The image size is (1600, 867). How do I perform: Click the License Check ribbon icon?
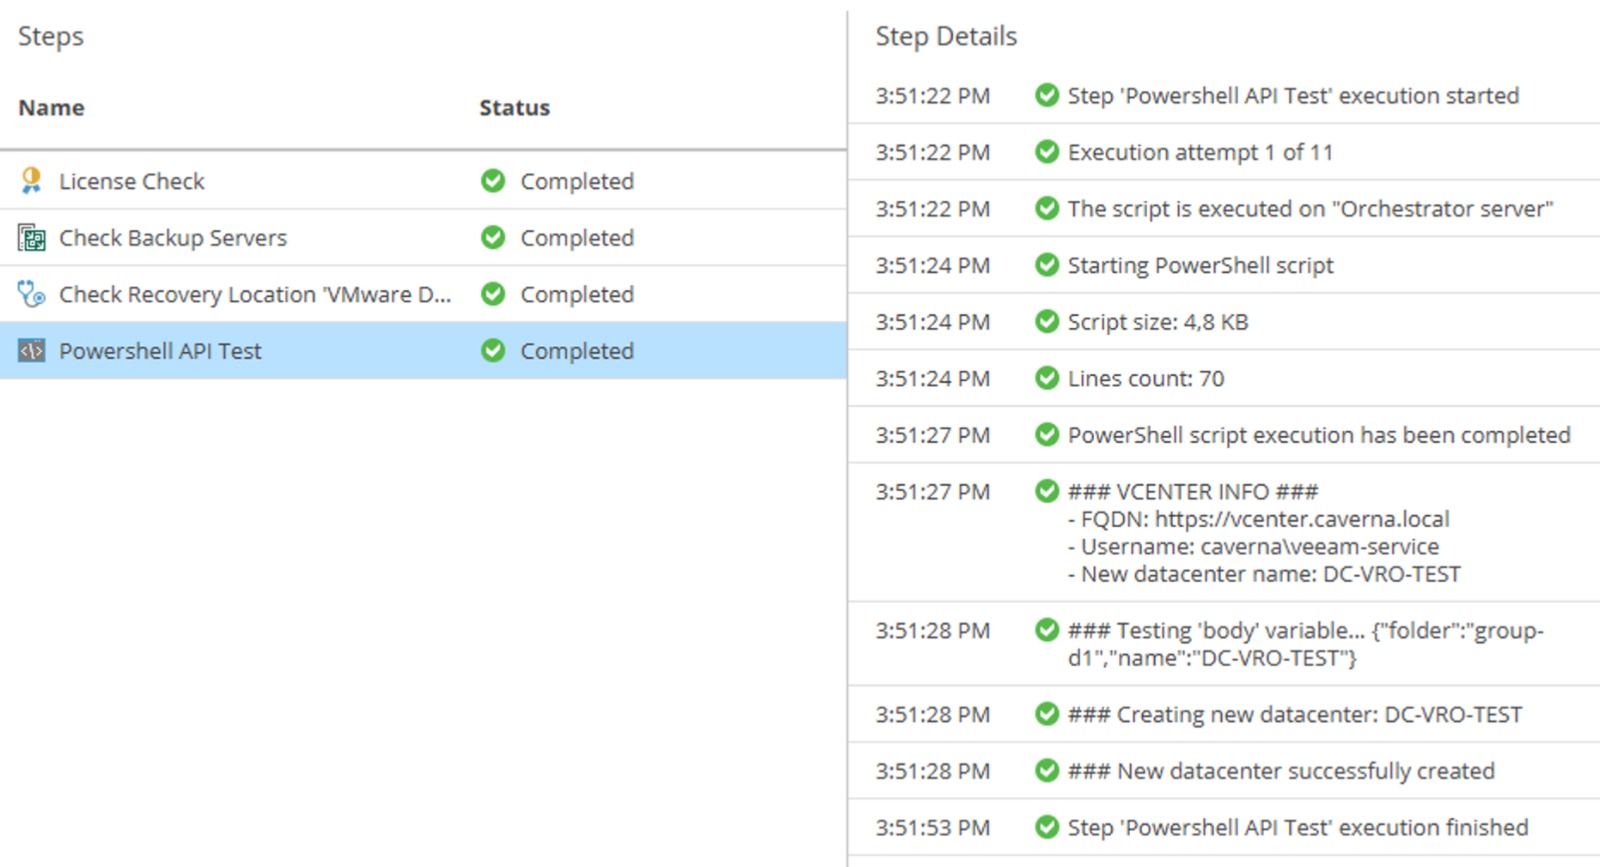point(31,181)
